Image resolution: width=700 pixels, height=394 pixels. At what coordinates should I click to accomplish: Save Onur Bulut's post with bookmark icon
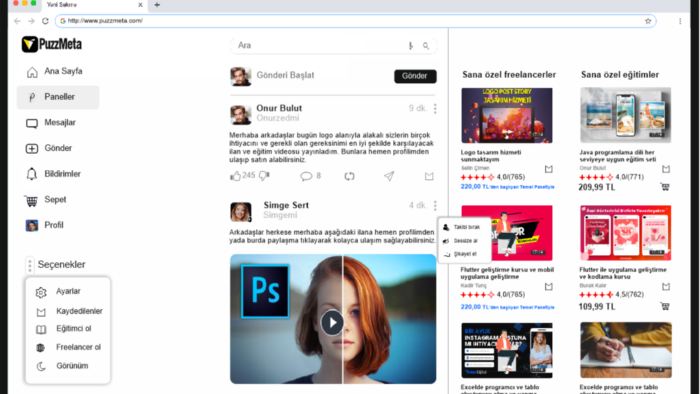[429, 176]
